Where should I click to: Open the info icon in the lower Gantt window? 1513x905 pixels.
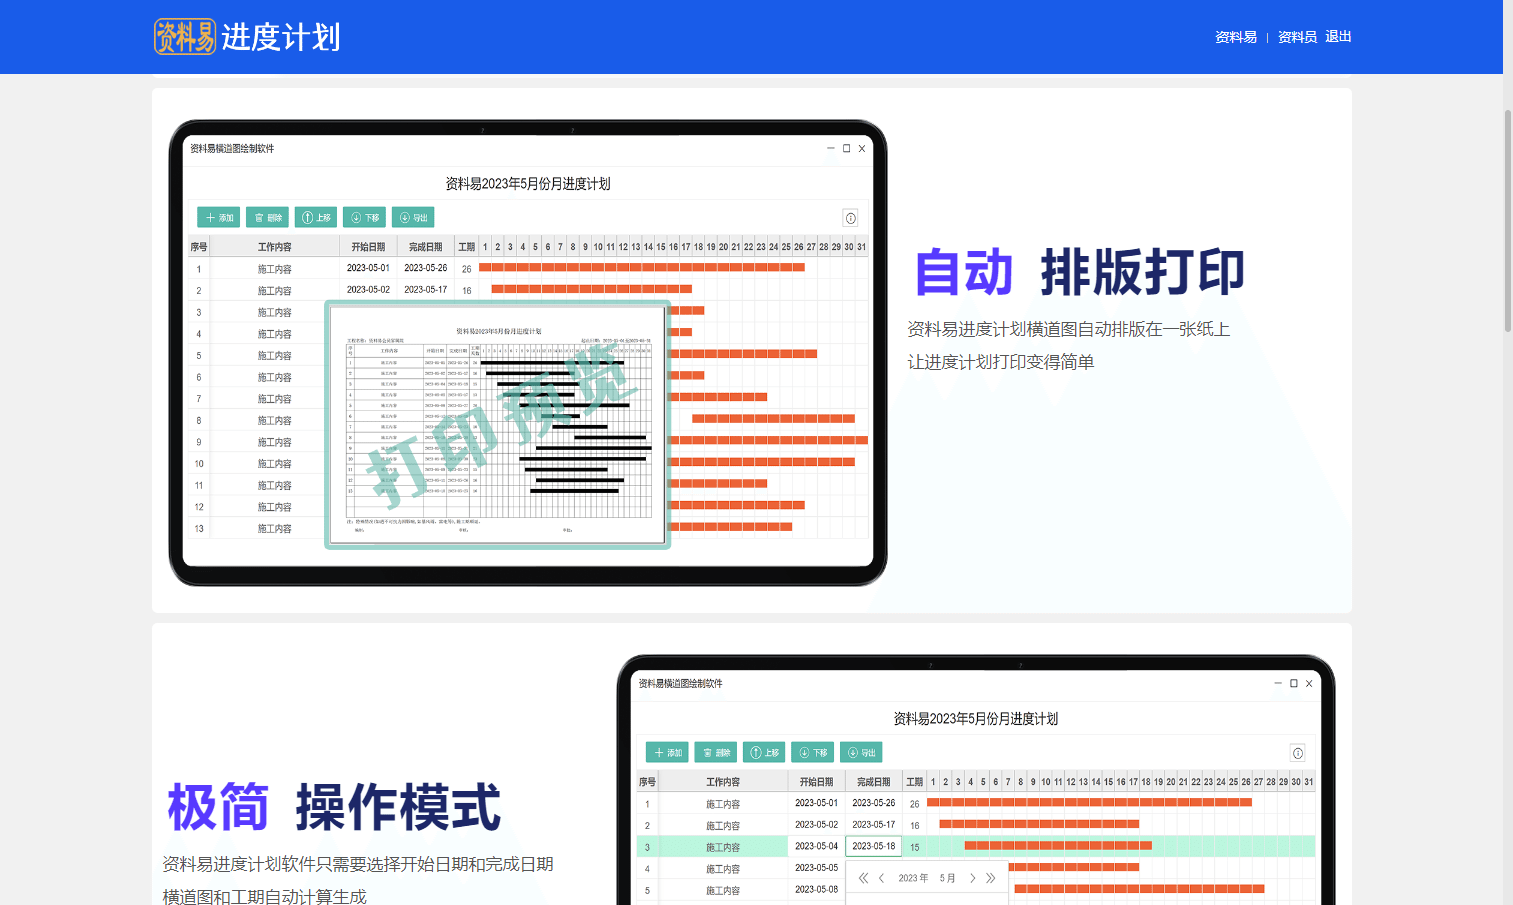click(1298, 753)
